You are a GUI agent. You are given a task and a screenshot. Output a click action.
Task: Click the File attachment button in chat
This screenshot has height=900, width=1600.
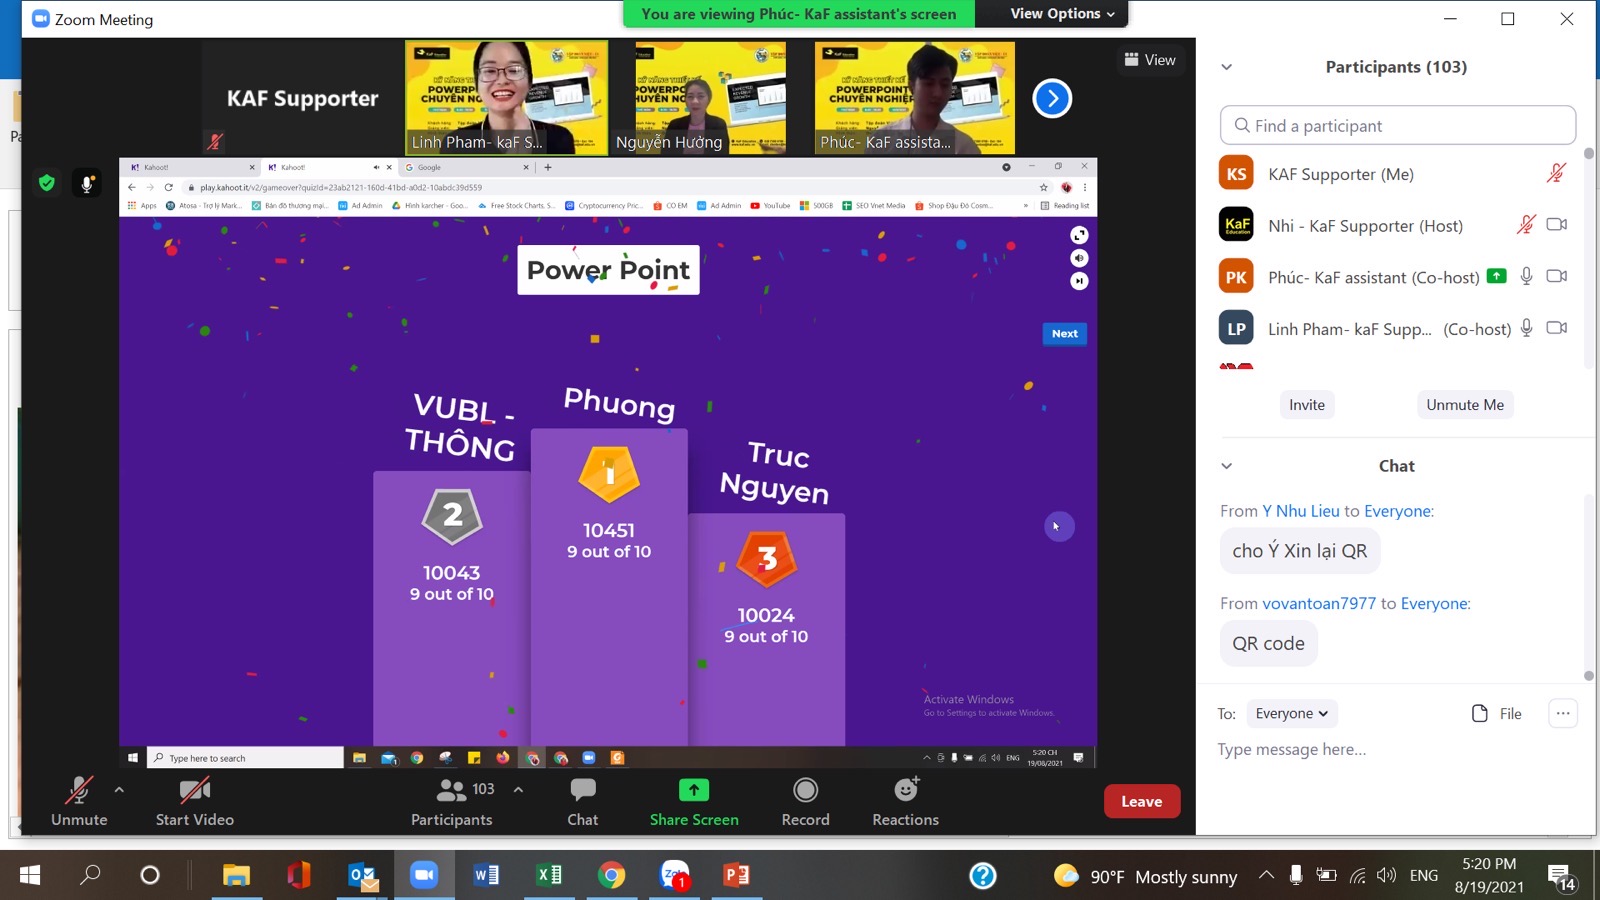pos(1497,713)
